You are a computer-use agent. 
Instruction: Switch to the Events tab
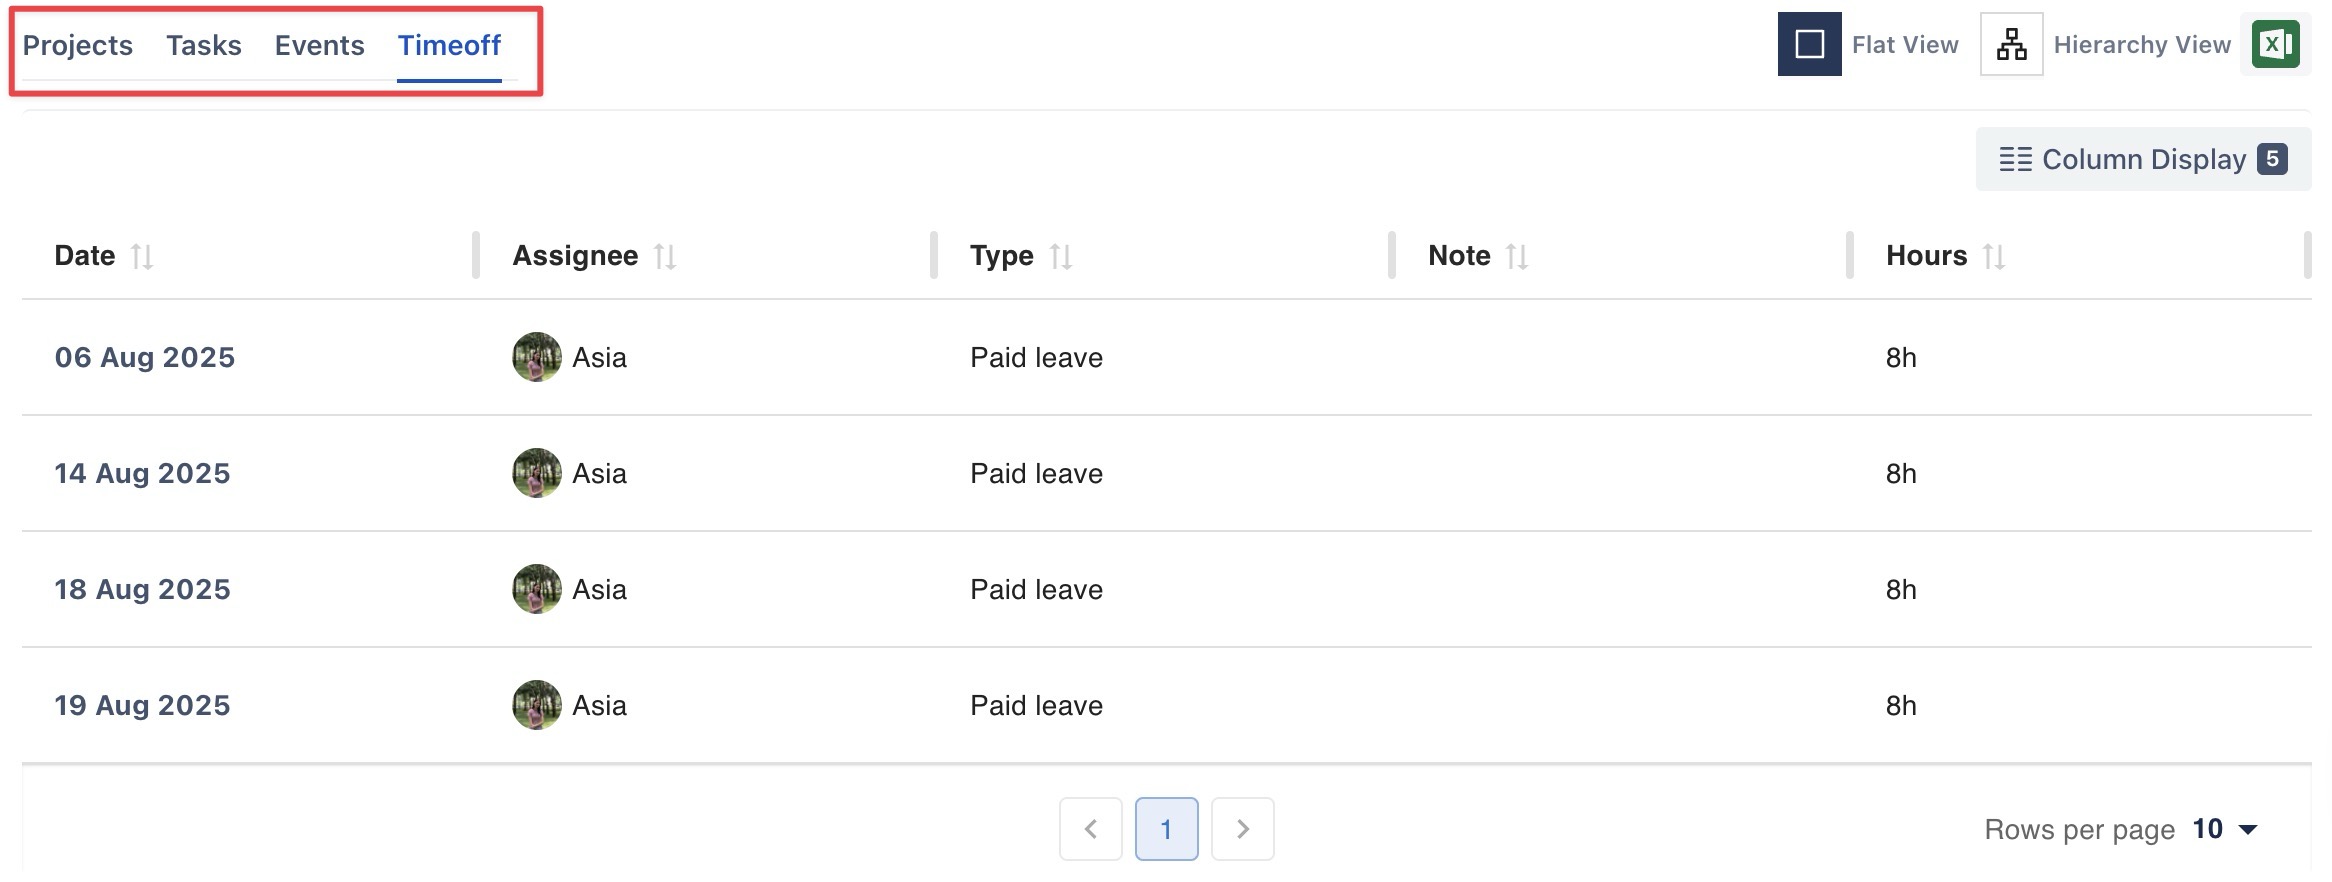point(320,45)
